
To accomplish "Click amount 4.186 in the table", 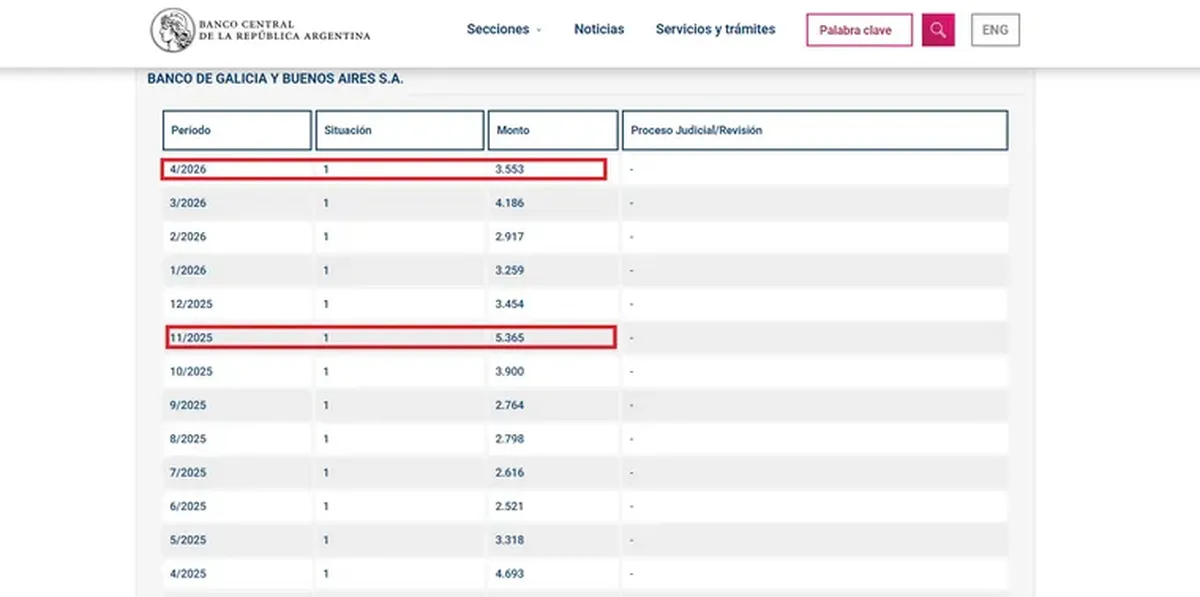I will [509, 203].
